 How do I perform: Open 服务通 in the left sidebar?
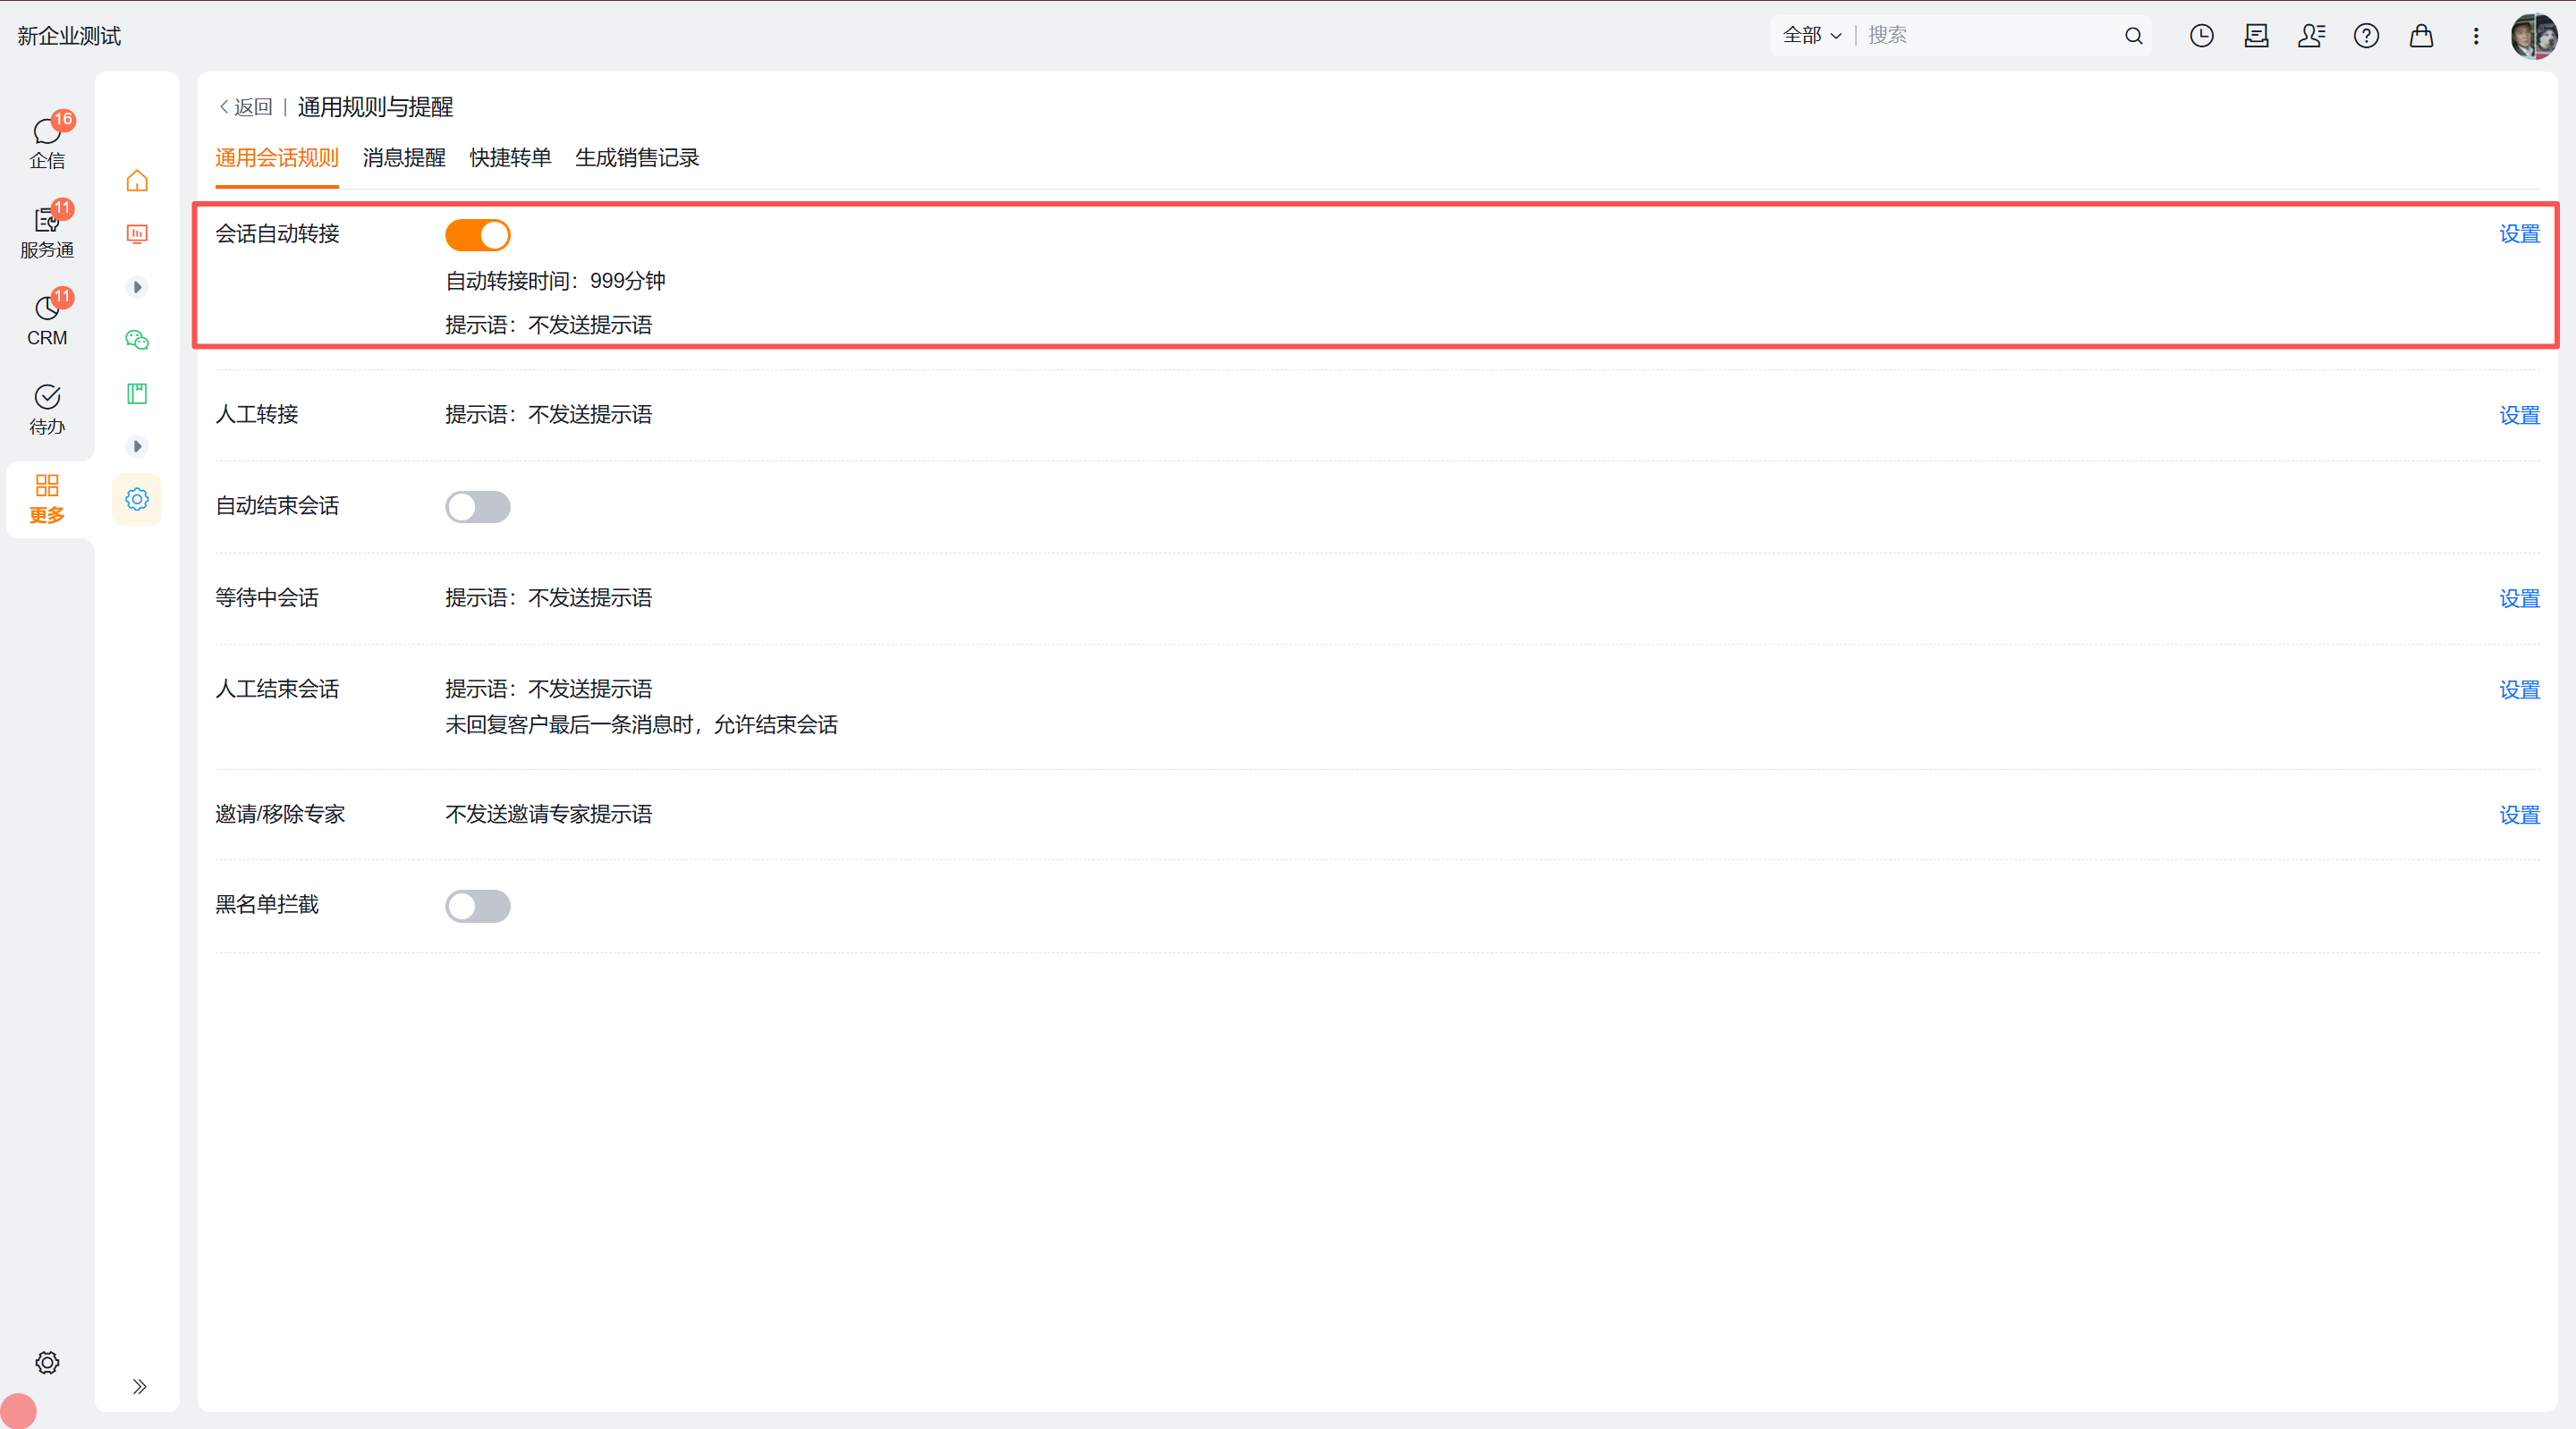coord(47,230)
